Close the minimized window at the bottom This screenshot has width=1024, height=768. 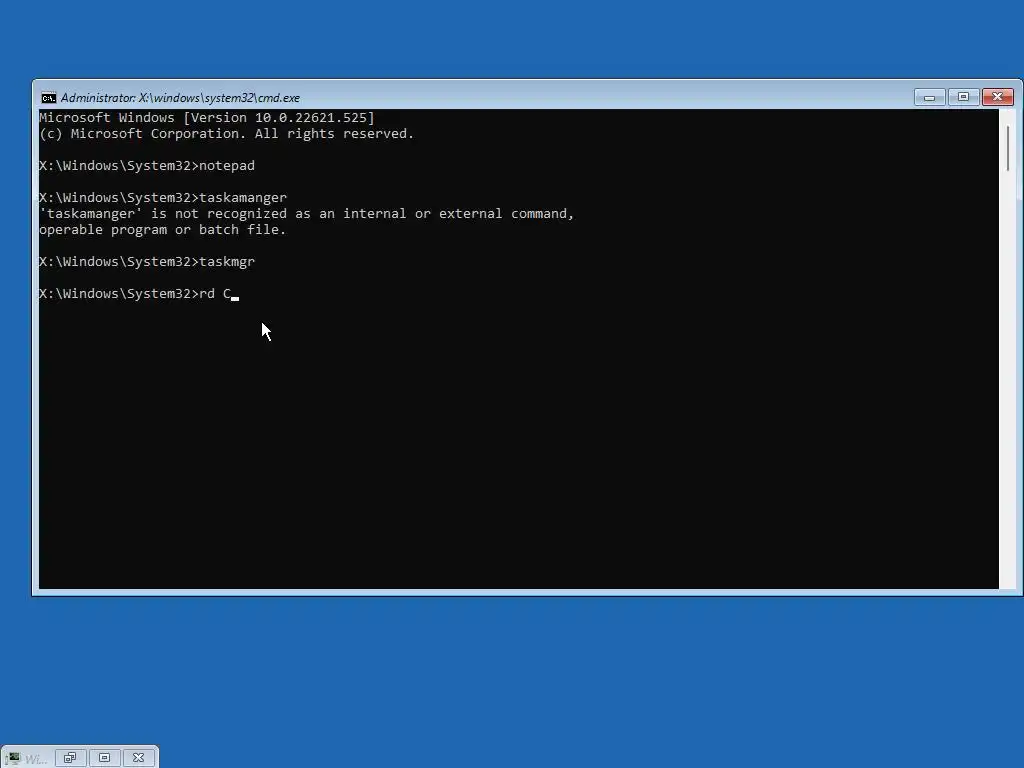(138, 758)
